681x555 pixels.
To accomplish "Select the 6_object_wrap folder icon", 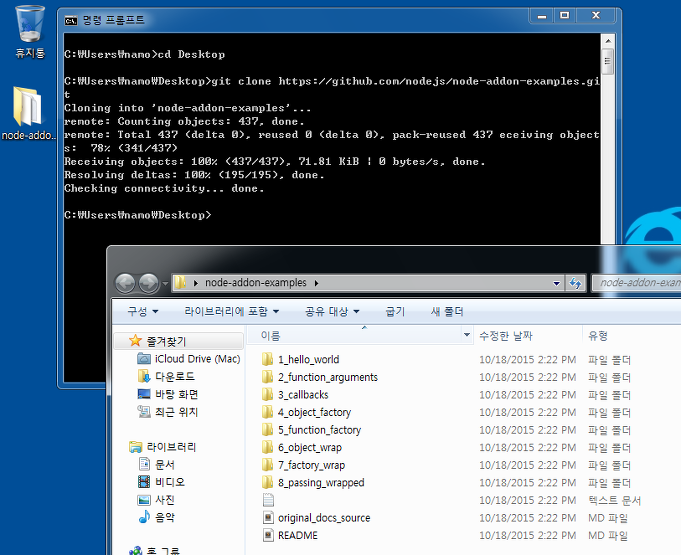I will click(268, 447).
